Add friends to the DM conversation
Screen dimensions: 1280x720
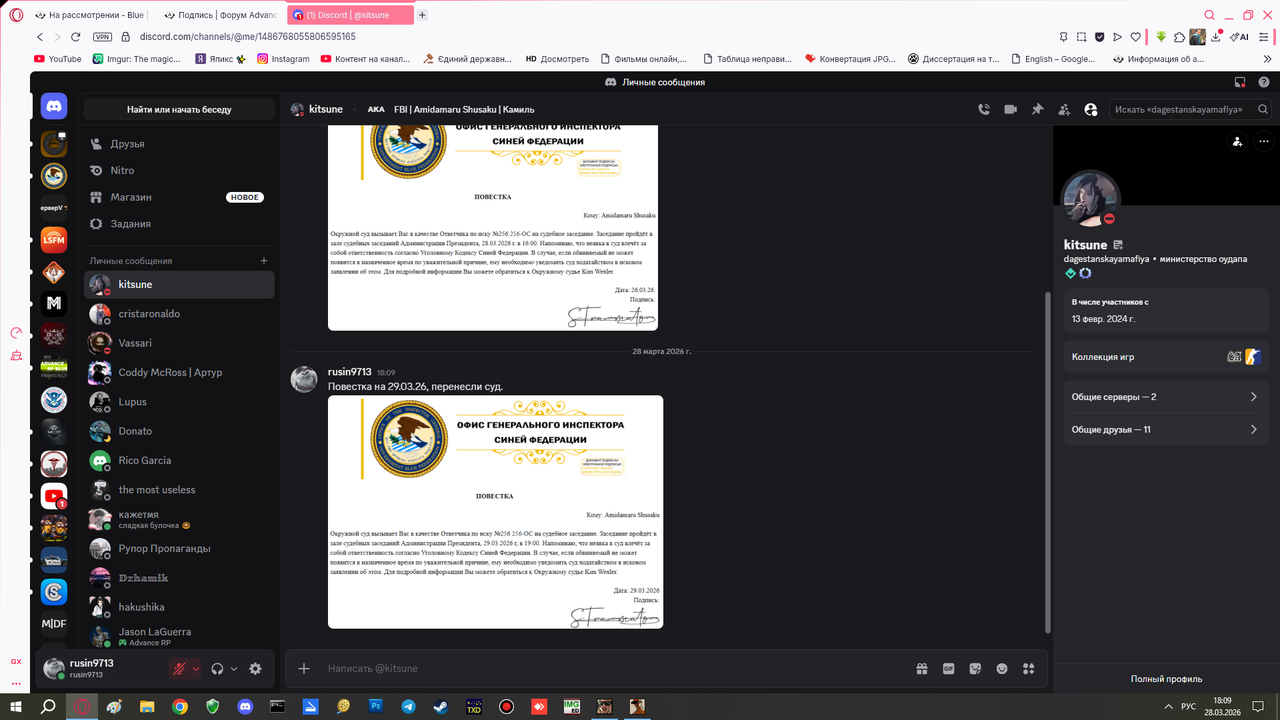coord(1064,109)
